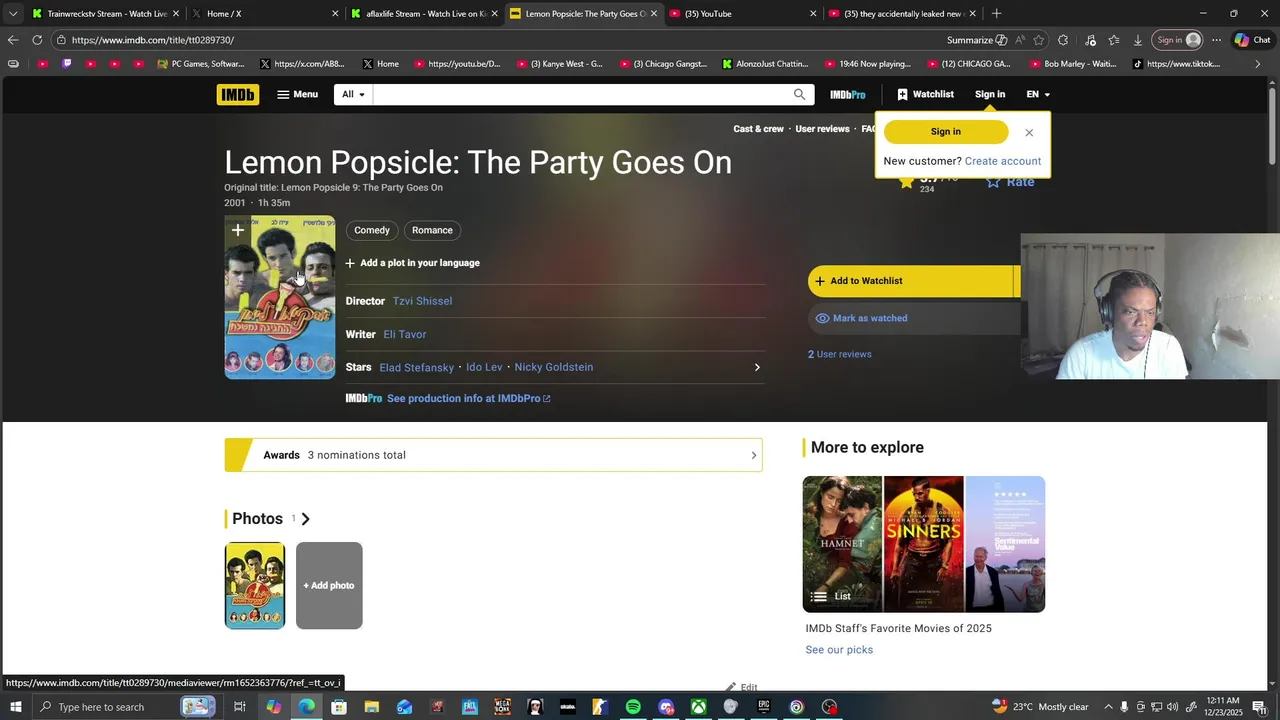The height and width of the screenshot is (720, 1280).
Task: Show more bookmarks overflow chevron
Action: click(1258, 64)
